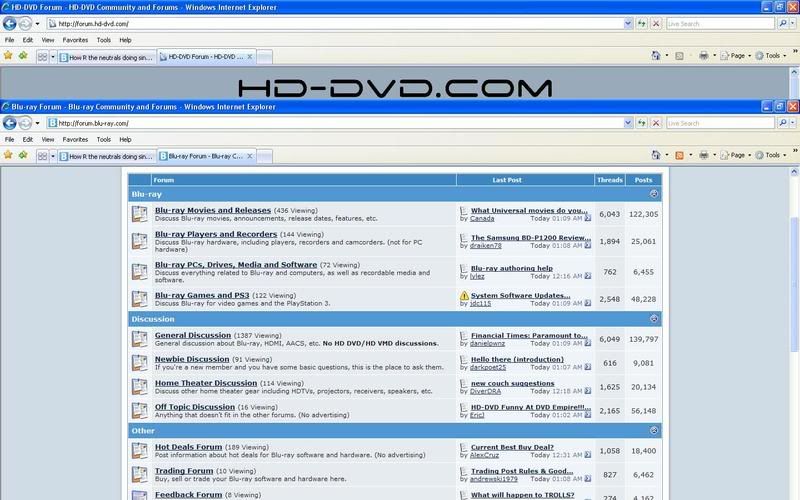Select the HD-DVD Forum tab
The width and height of the screenshot is (800, 500).
[x=206, y=57]
